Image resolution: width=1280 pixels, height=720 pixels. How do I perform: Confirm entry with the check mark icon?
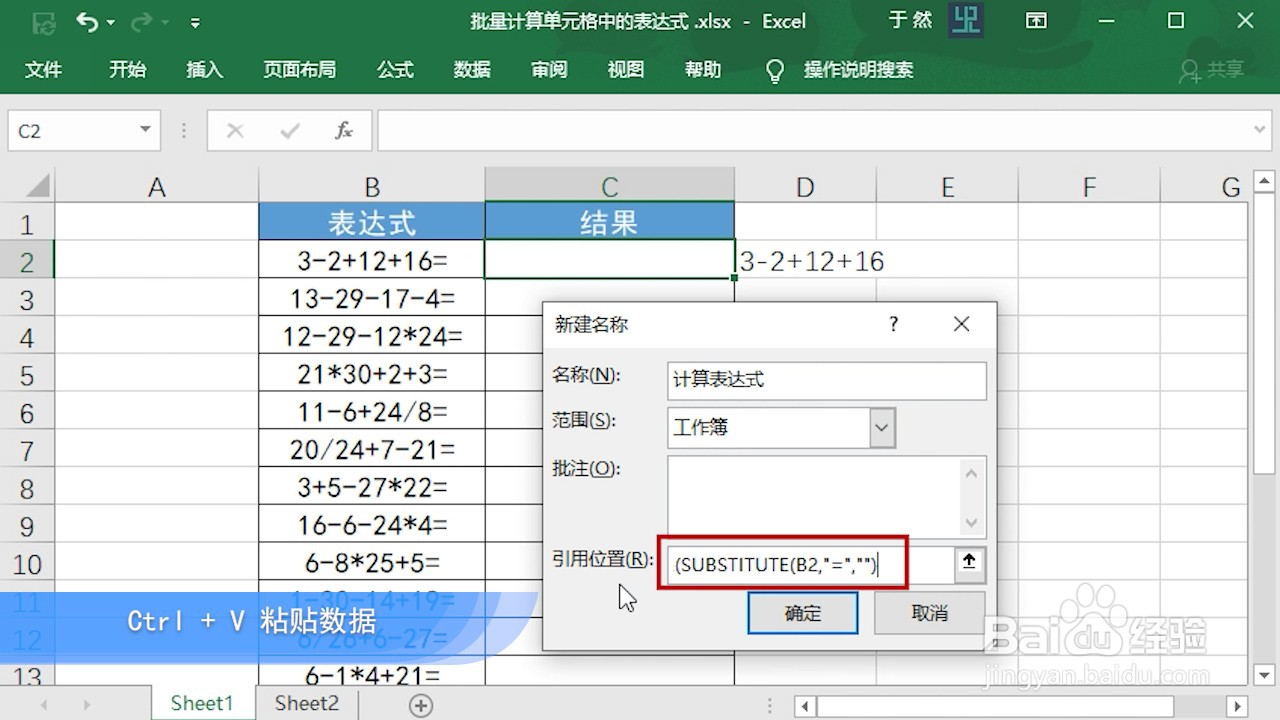(290, 130)
